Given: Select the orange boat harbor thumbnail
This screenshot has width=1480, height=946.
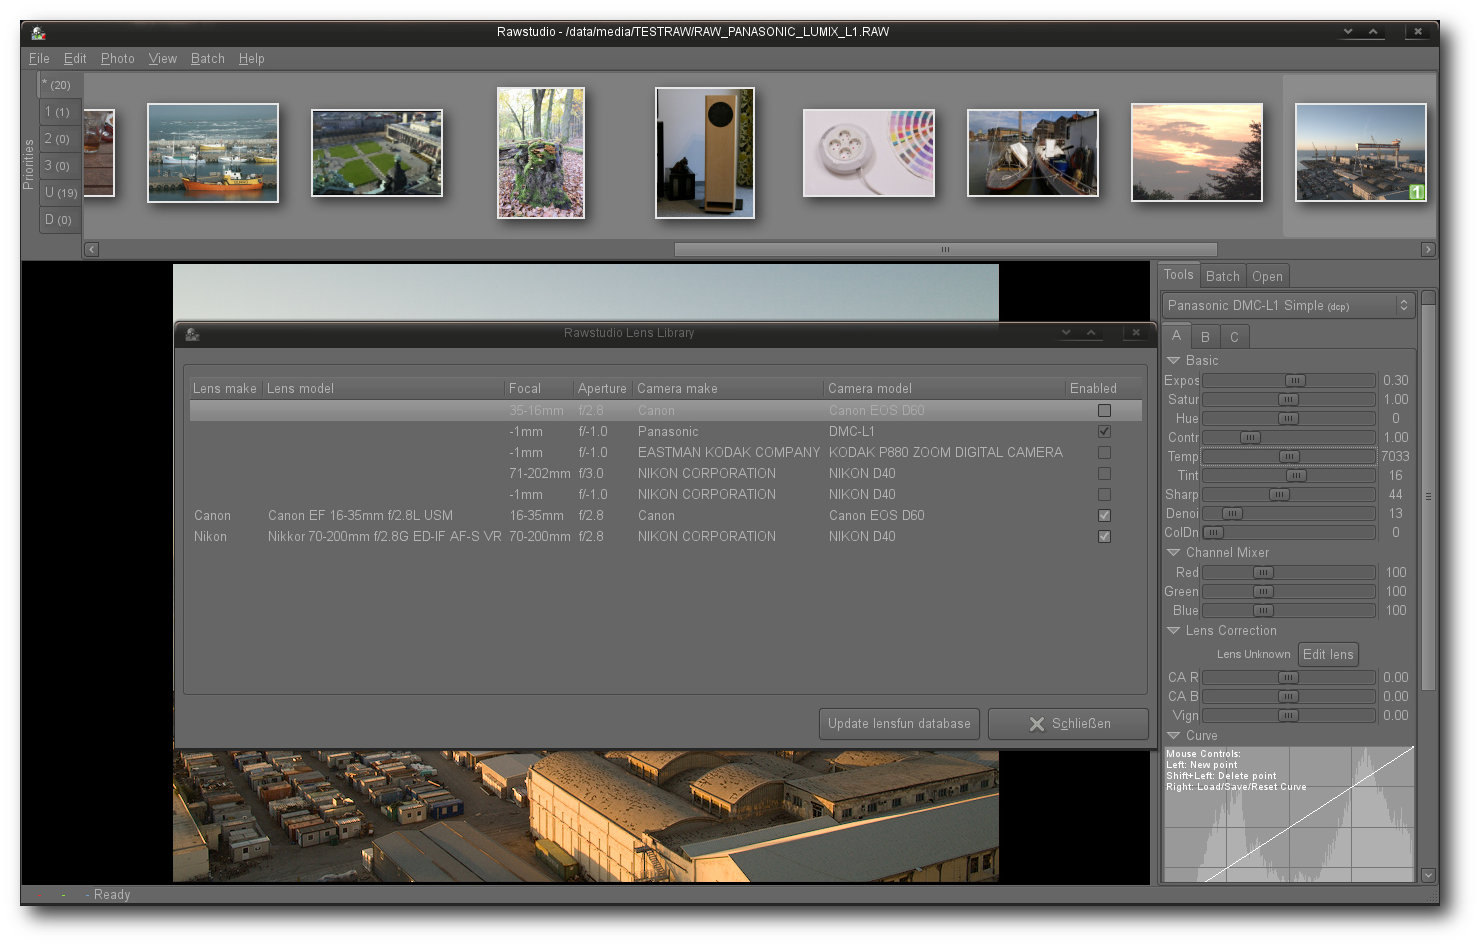Looking at the screenshot, I should coord(213,153).
